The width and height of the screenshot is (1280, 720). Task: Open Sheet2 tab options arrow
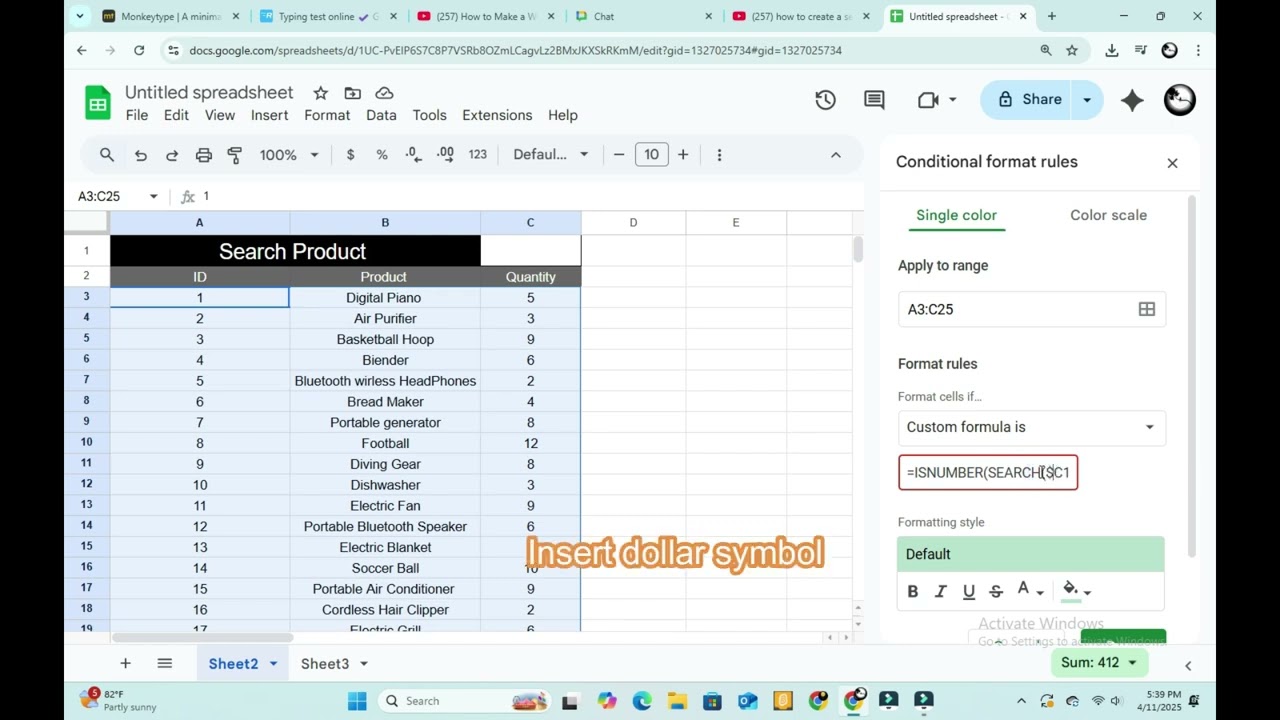(x=272, y=664)
